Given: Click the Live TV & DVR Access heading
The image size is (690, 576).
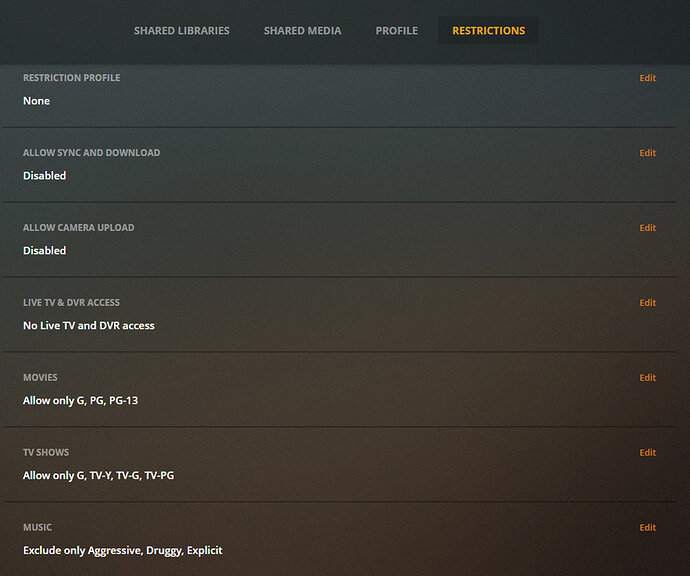Looking at the screenshot, I should tap(71, 303).
